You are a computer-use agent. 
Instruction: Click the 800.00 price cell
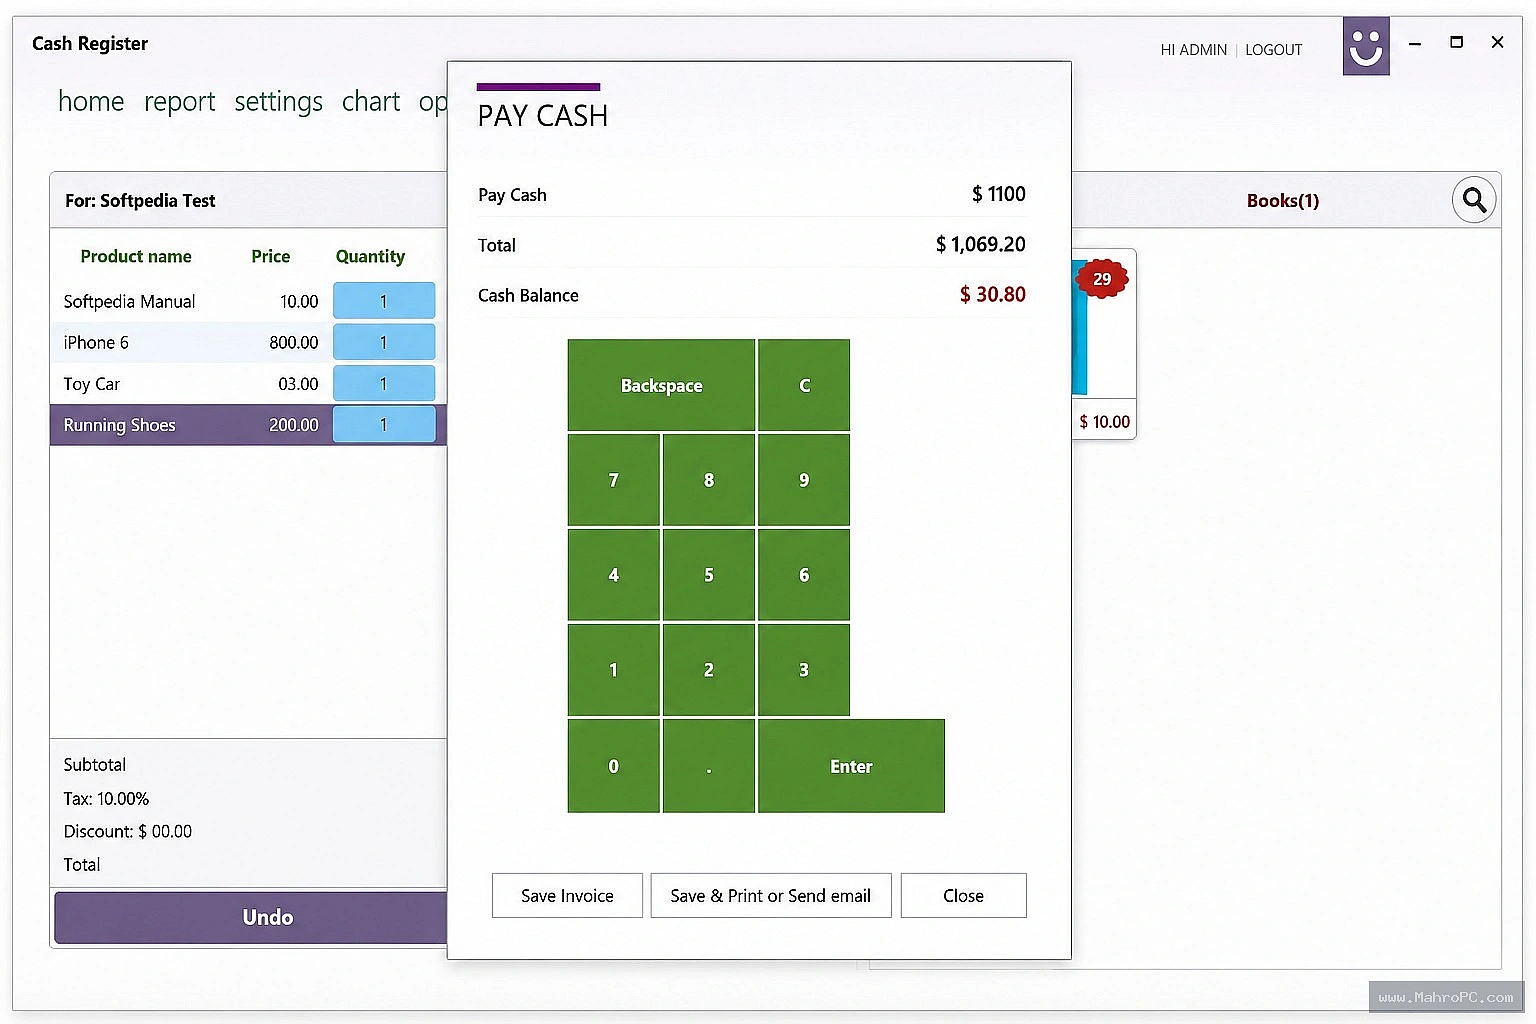click(x=293, y=343)
